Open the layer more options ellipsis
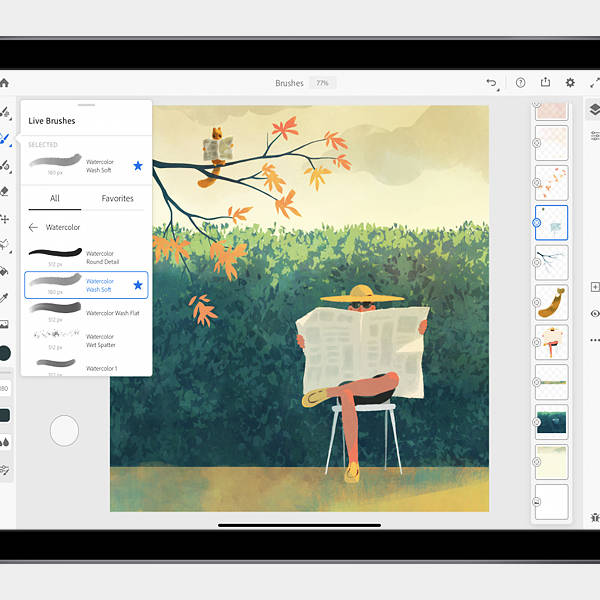This screenshot has width=600, height=600. 595,340
